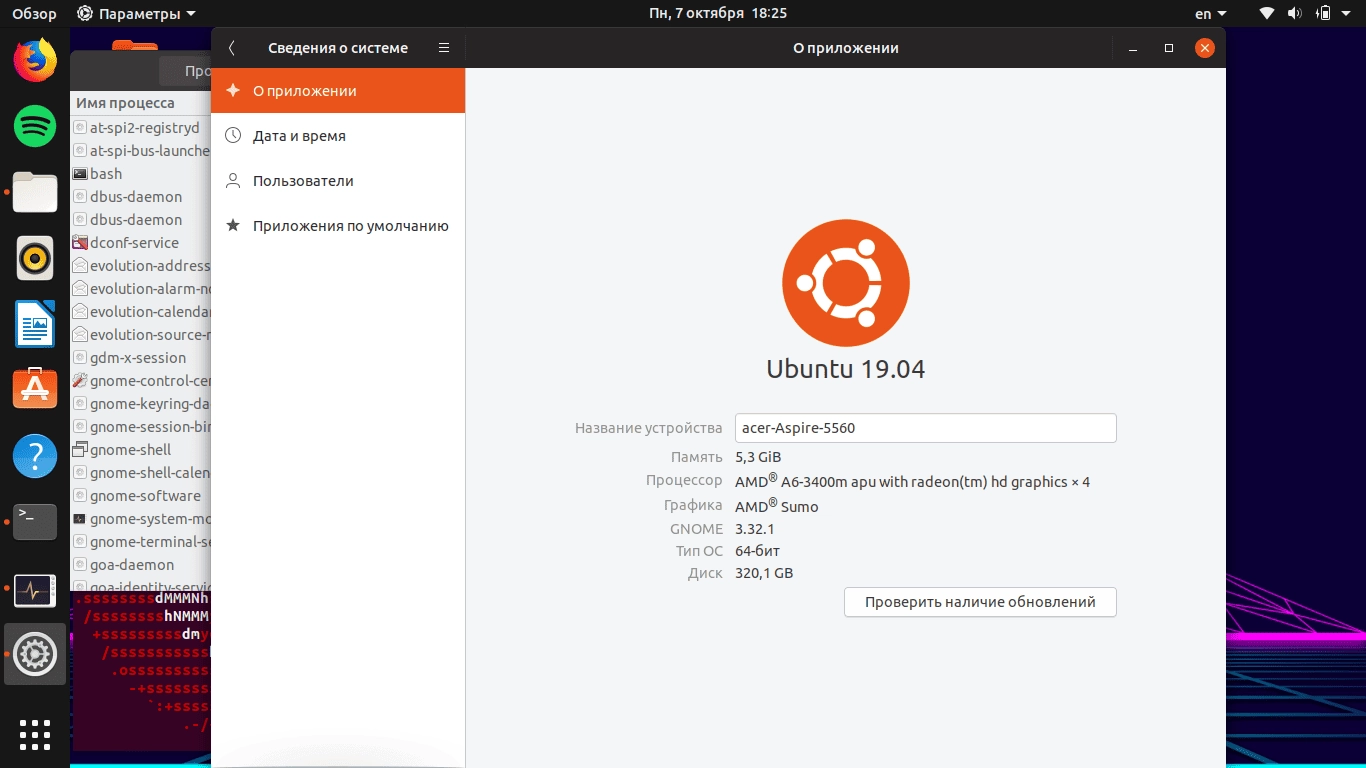Go back with the header arrow

(x=231, y=48)
